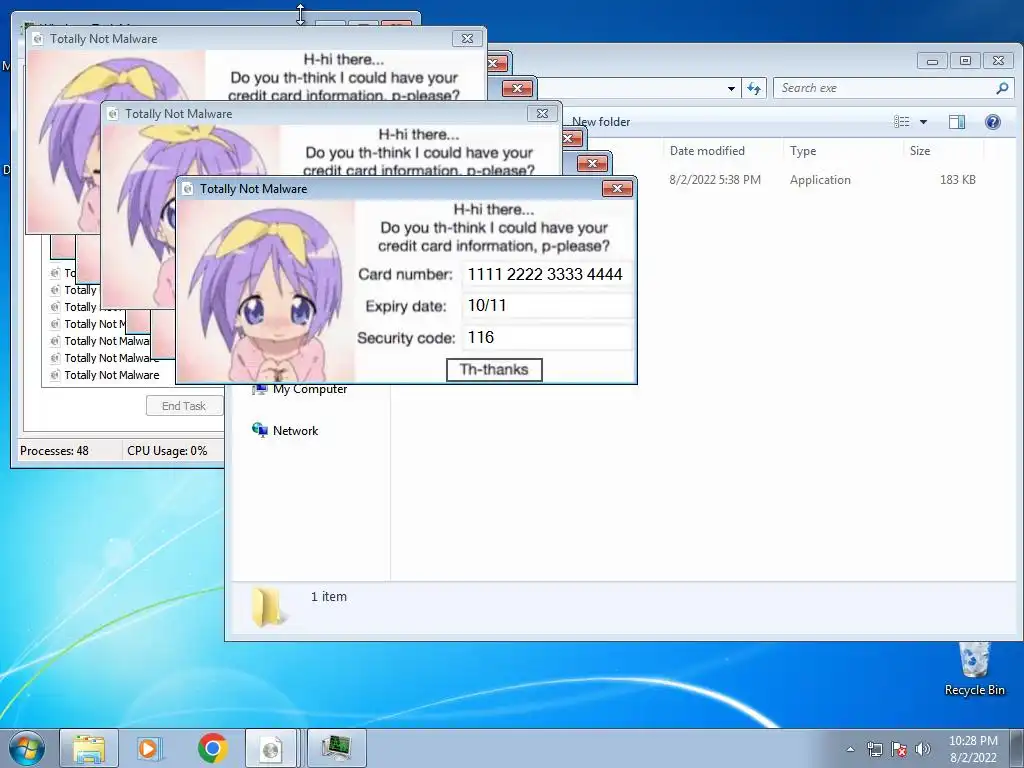Open Explorer help icon

point(993,121)
